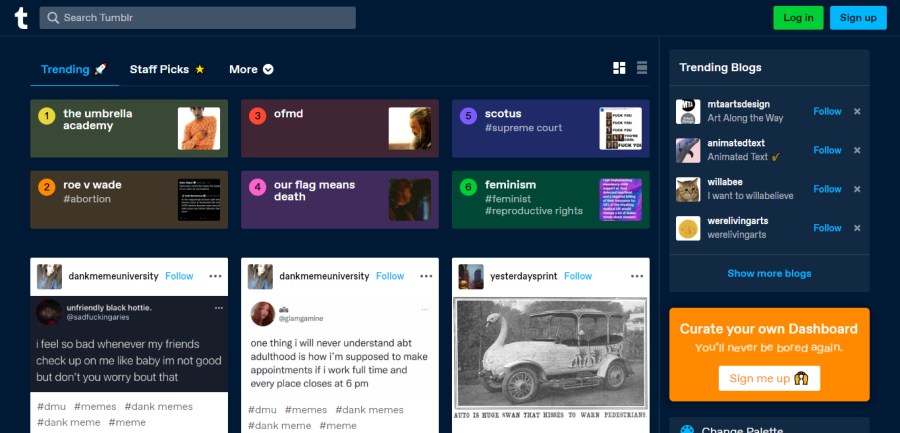The height and width of the screenshot is (433, 900).
Task: Follow animatedtext blog
Action: (x=827, y=150)
